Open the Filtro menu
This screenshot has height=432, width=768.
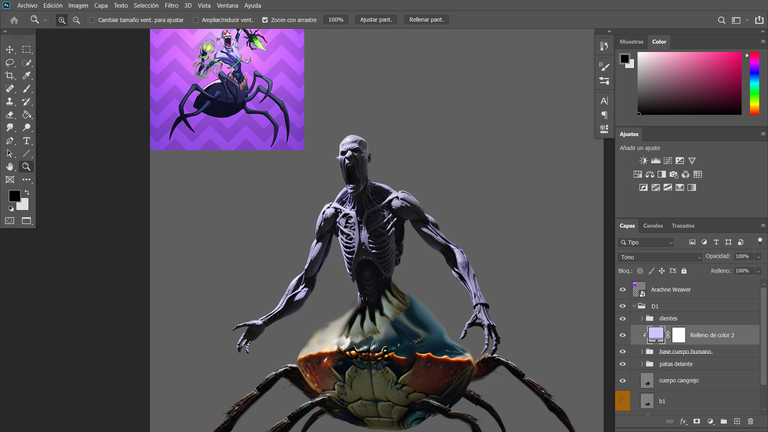(x=171, y=5)
